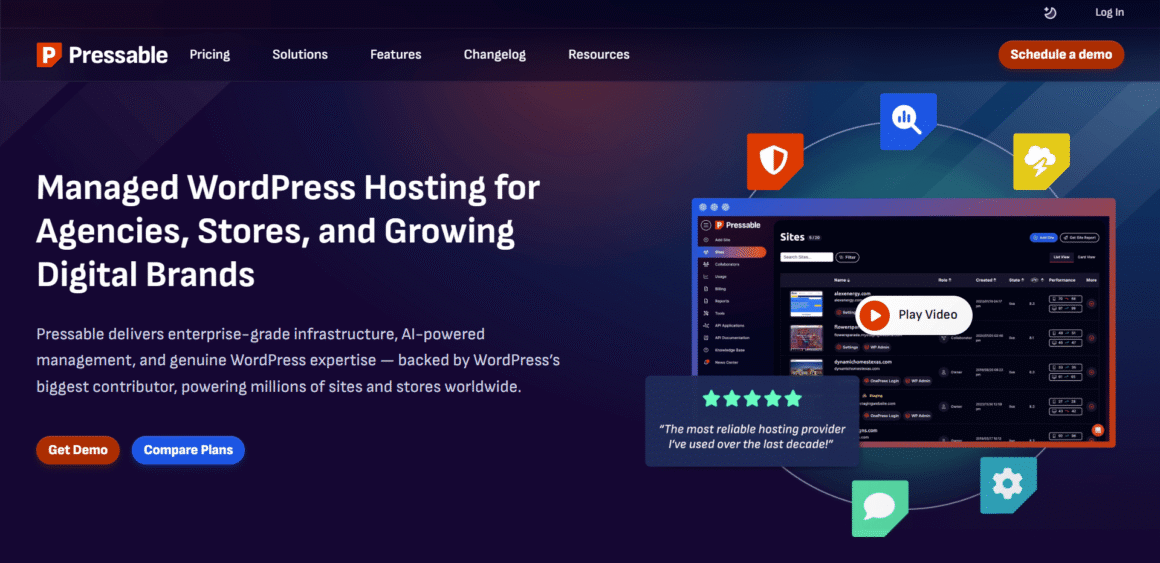Click the Schedule a demo button
1160x563 pixels.
(x=1061, y=55)
